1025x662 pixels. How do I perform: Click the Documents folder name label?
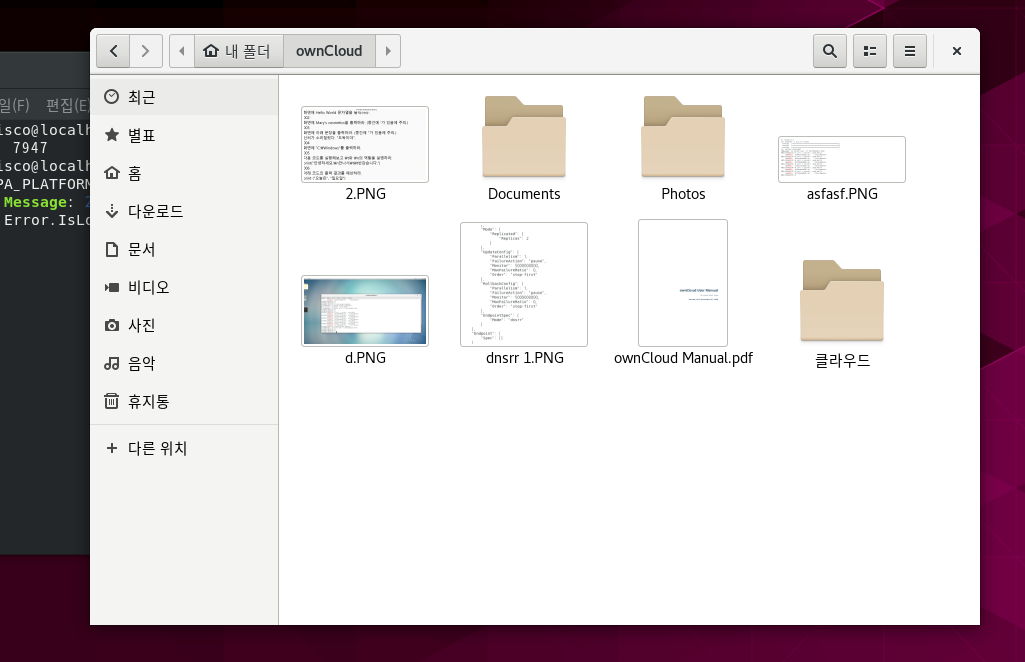pyautogui.click(x=524, y=194)
